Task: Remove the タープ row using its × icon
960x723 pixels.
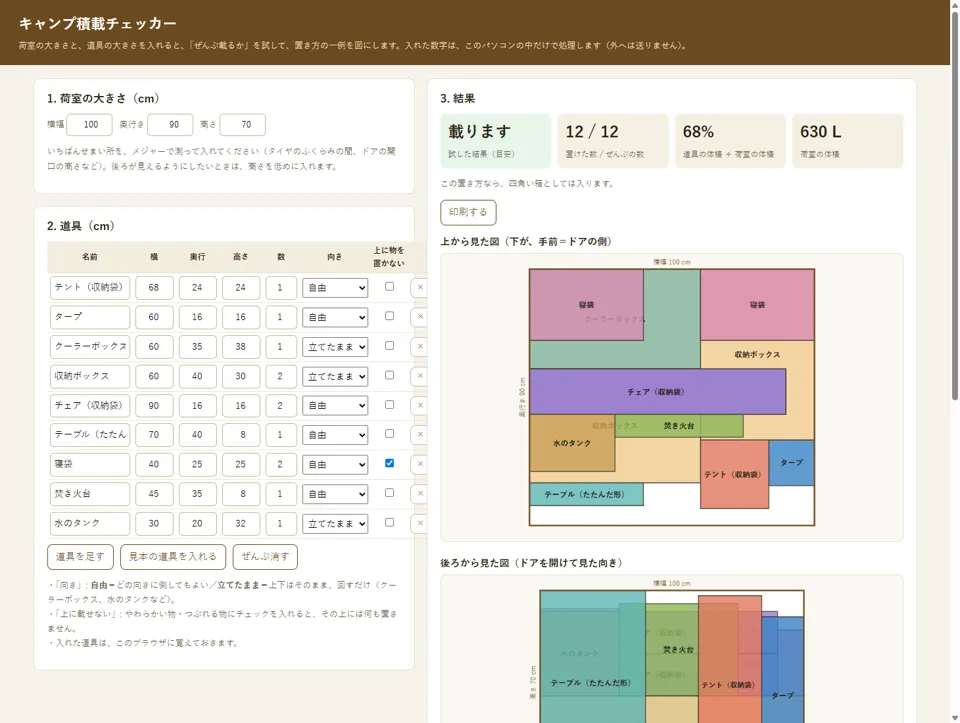Action: [419, 317]
